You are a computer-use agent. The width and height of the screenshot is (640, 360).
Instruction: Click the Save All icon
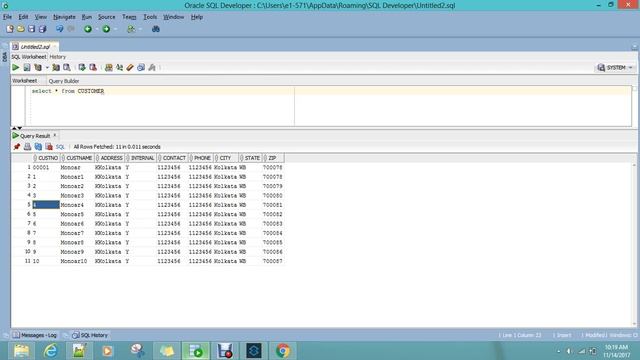42,29
